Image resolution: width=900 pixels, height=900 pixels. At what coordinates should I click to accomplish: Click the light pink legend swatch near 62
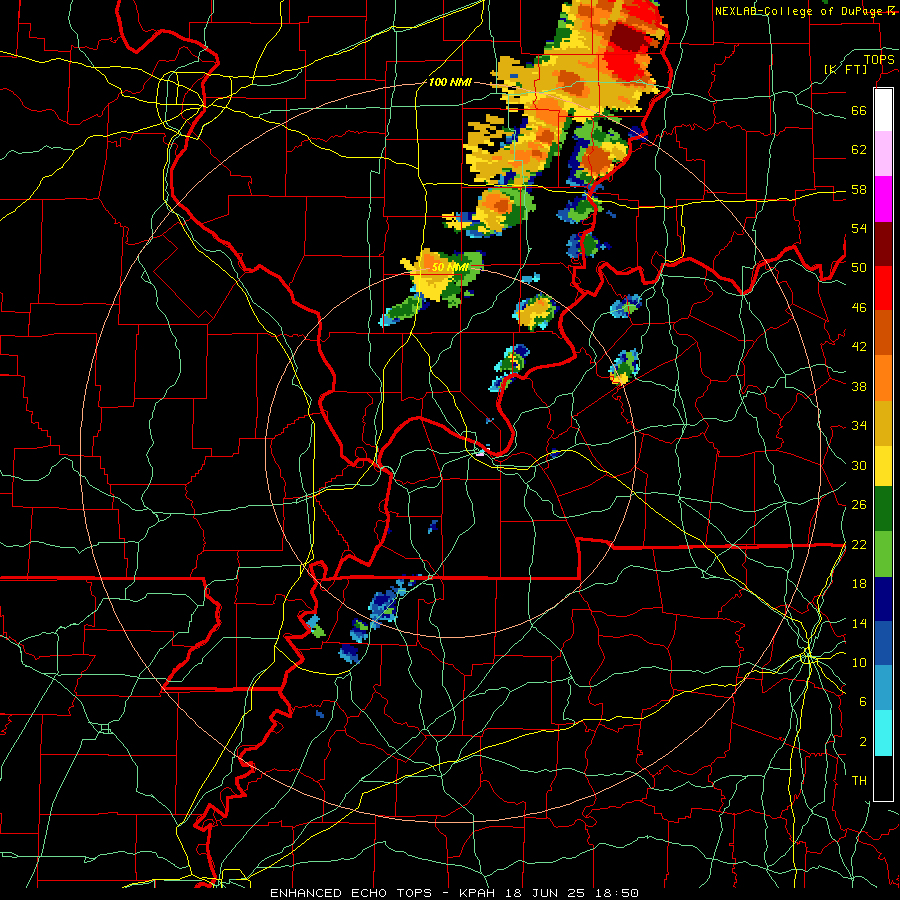(x=883, y=154)
